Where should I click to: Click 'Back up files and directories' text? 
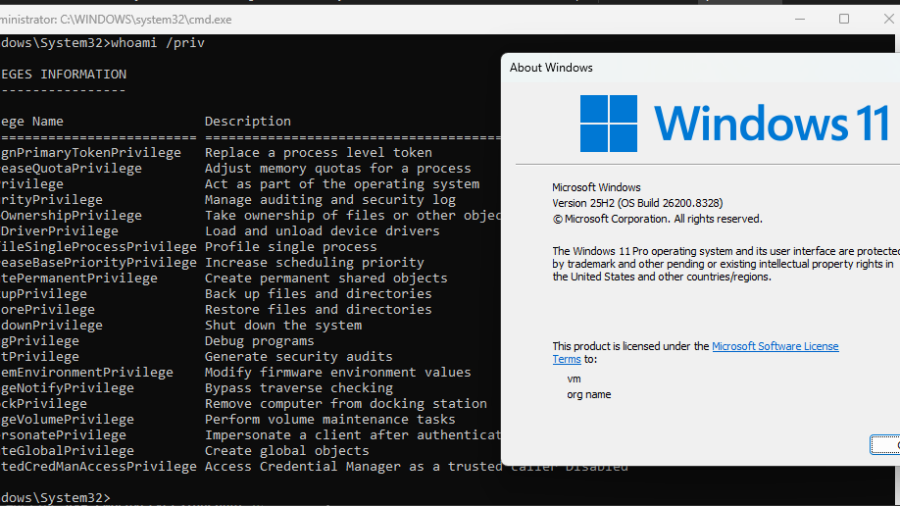click(x=319, y=294)
